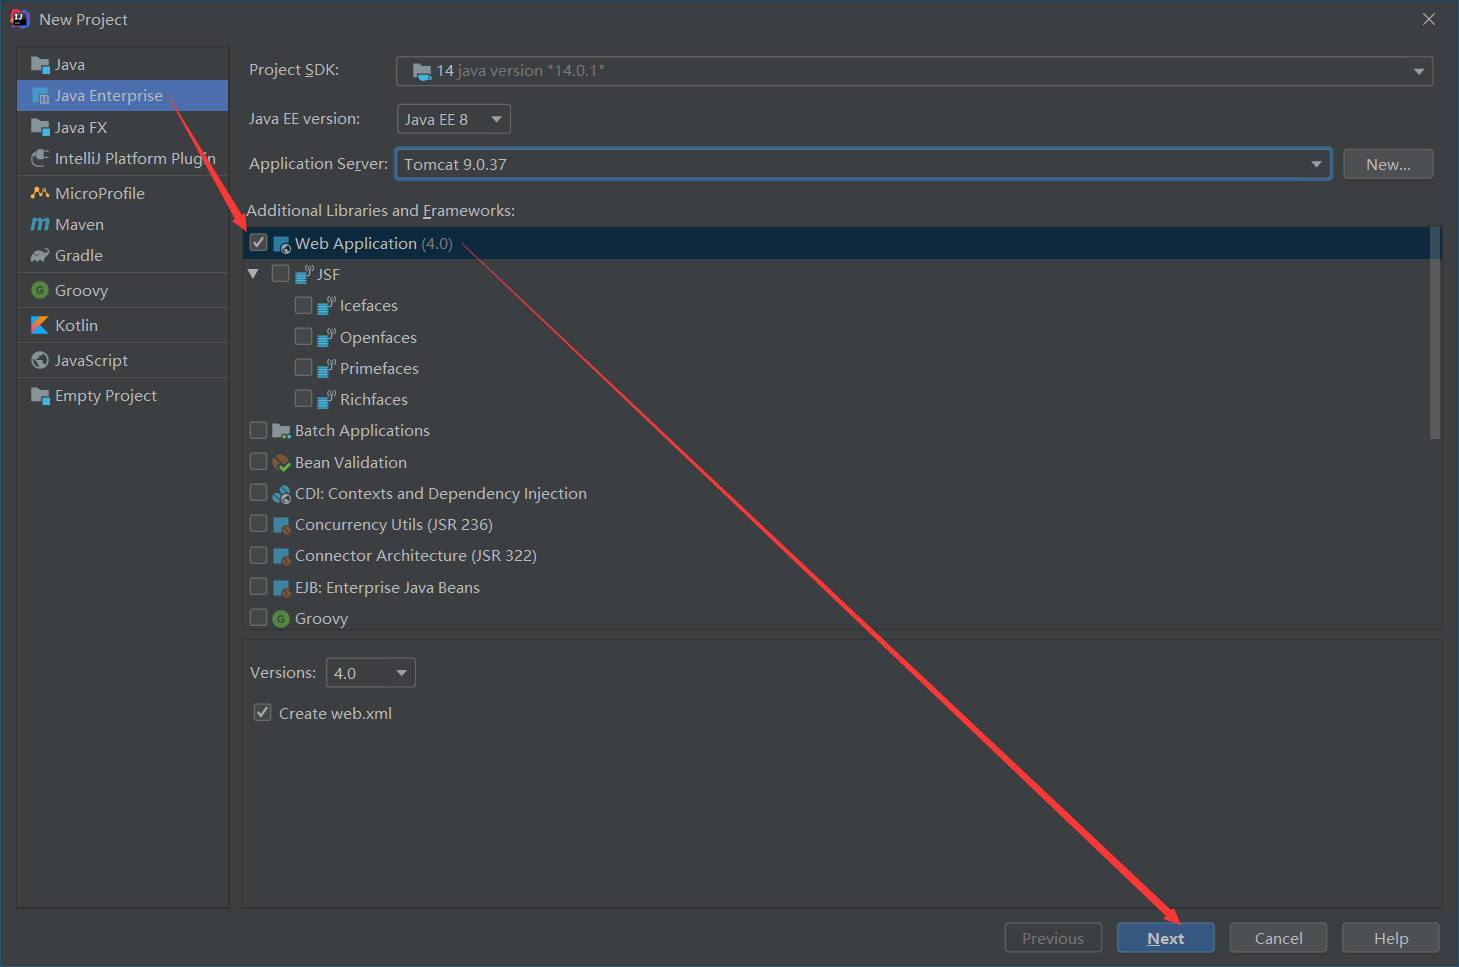Image resolution: width=1459 pixels, height=967 pixels.
Task: Click the Openfaces library icon
Action: tap(326, 338)
